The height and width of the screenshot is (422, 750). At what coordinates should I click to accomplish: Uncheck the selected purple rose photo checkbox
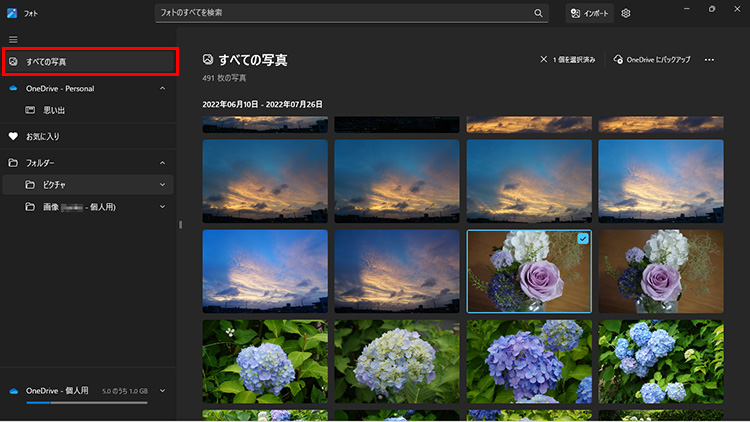582,239
